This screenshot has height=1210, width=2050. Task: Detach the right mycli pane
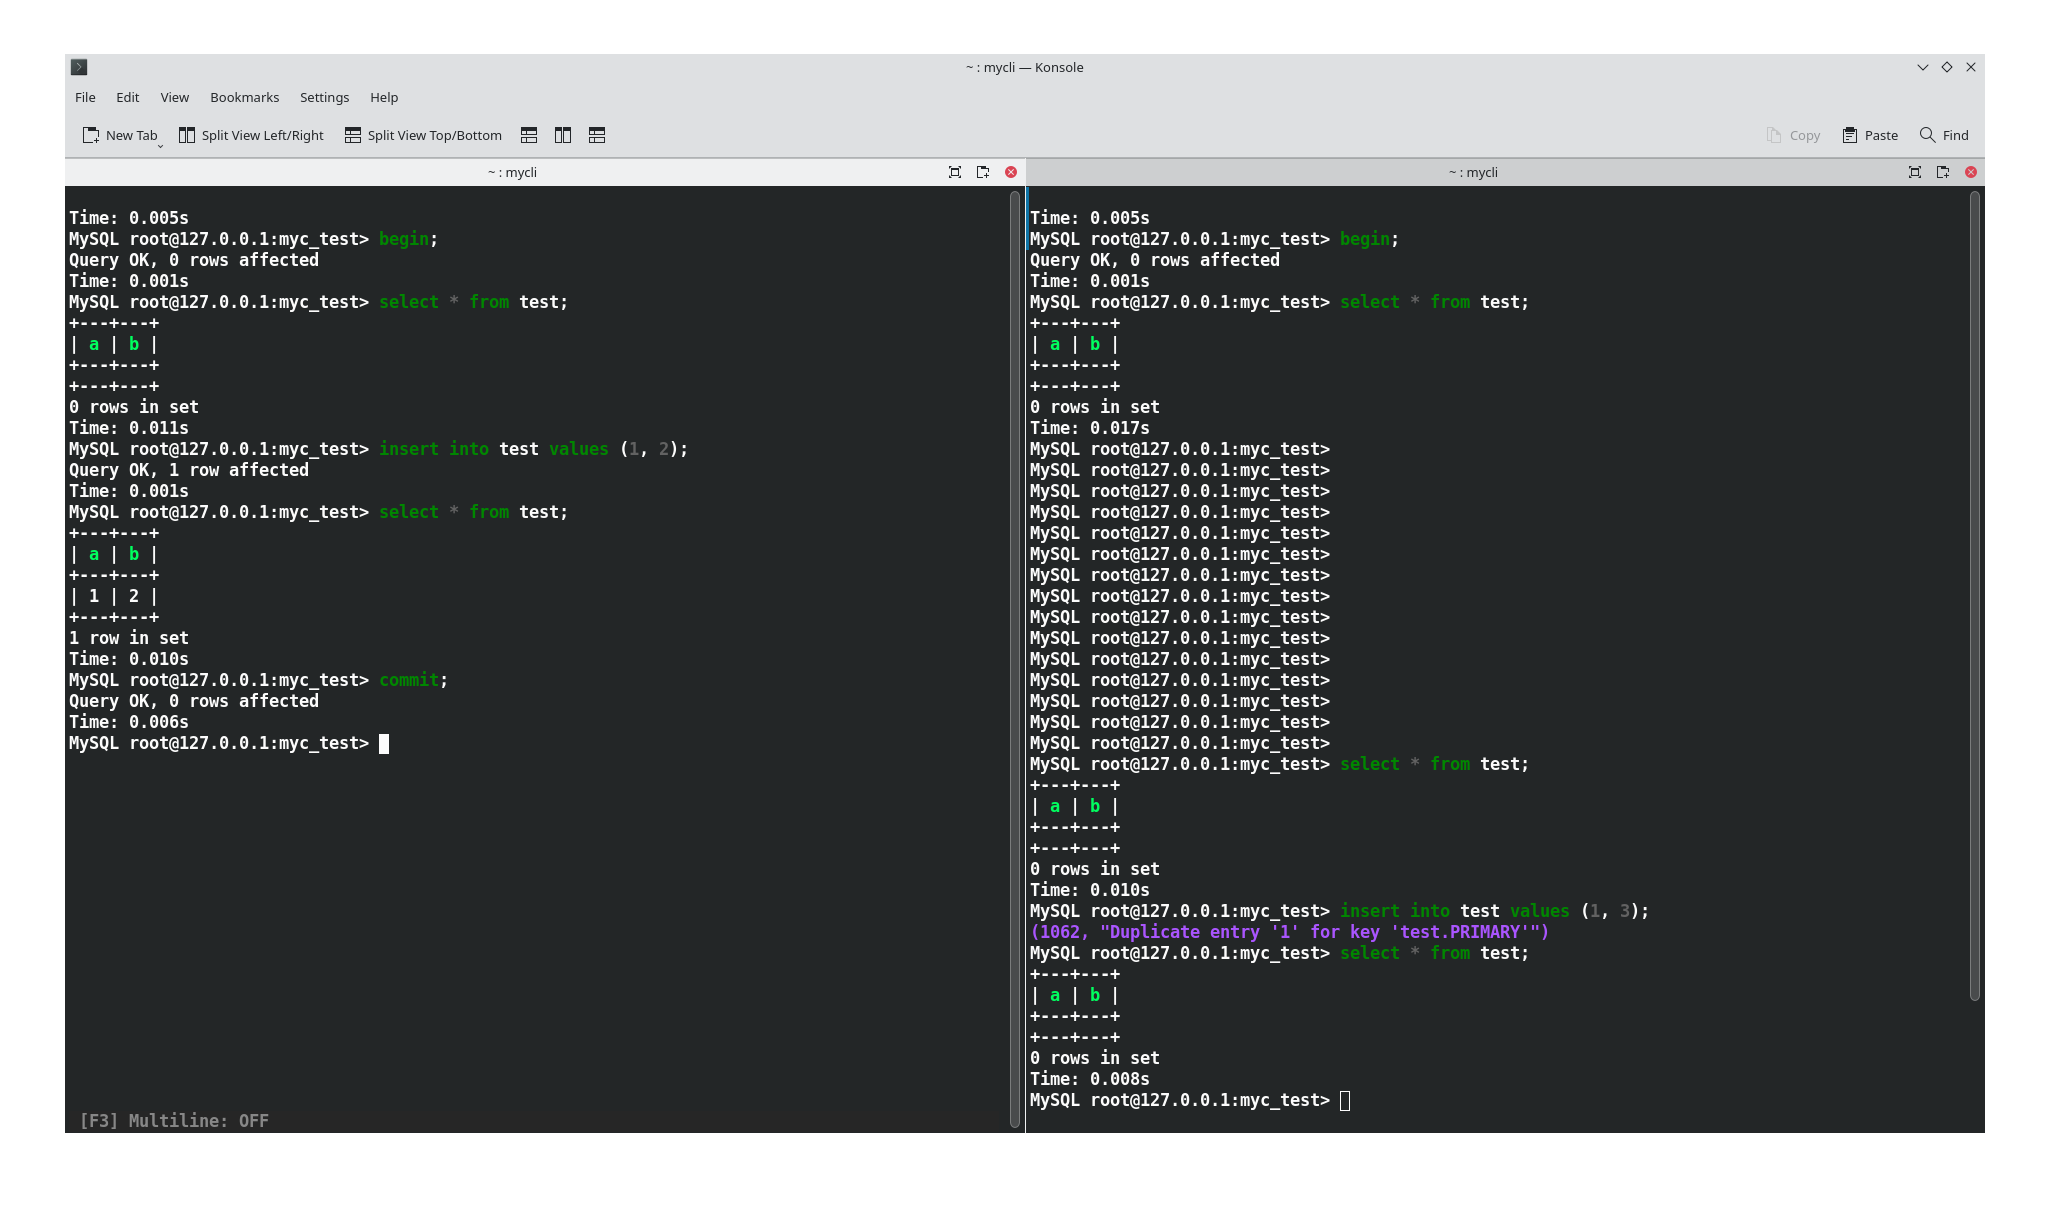[x=1943, y=172]
